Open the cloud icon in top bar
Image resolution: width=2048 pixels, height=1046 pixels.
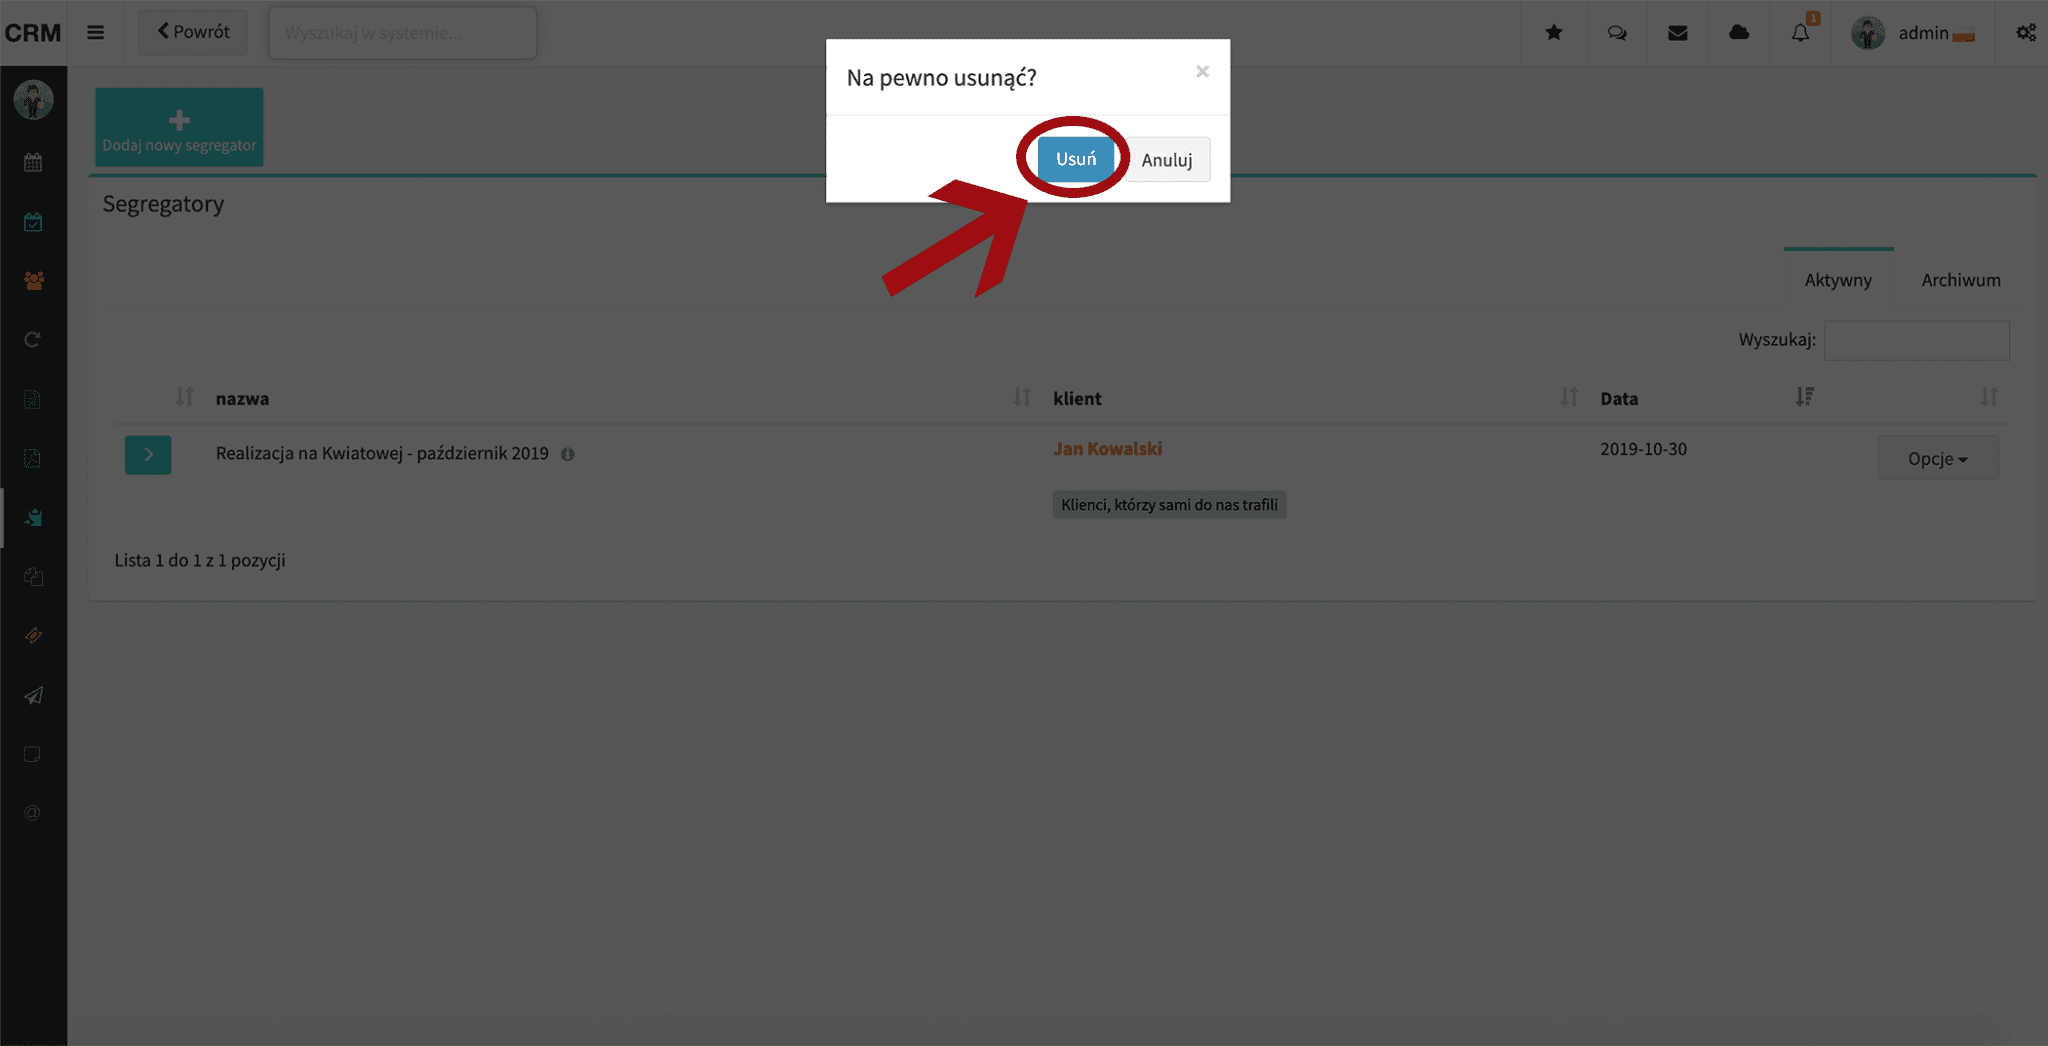(x=1739, y=33)
